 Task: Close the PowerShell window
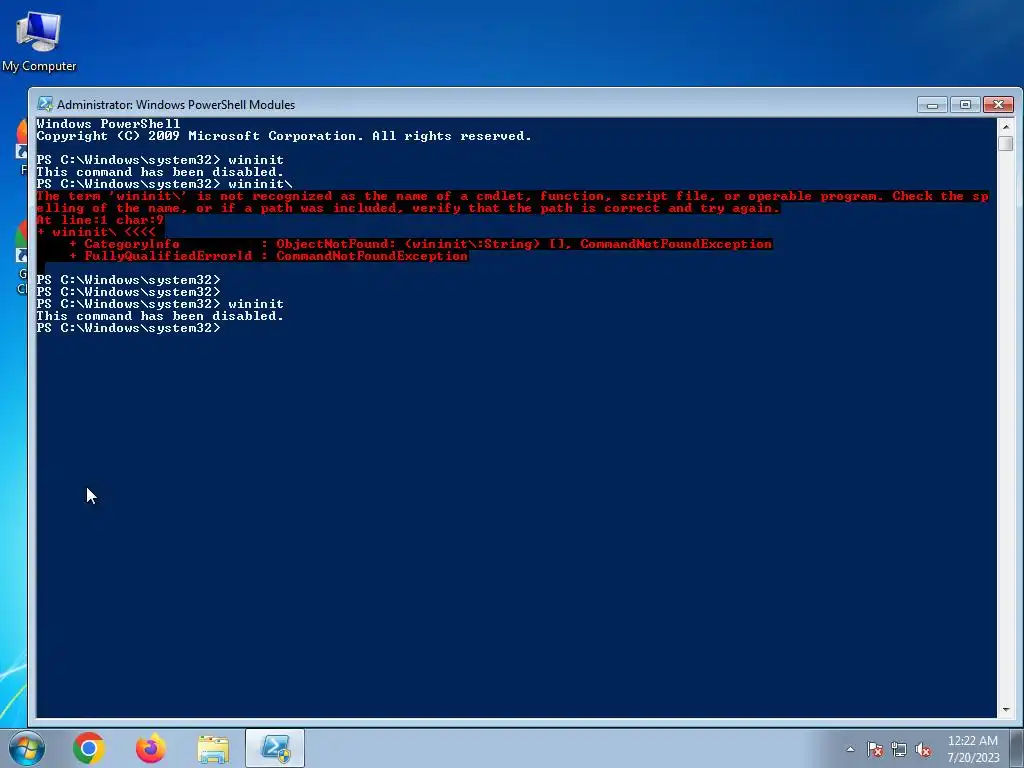click(999, 104)
